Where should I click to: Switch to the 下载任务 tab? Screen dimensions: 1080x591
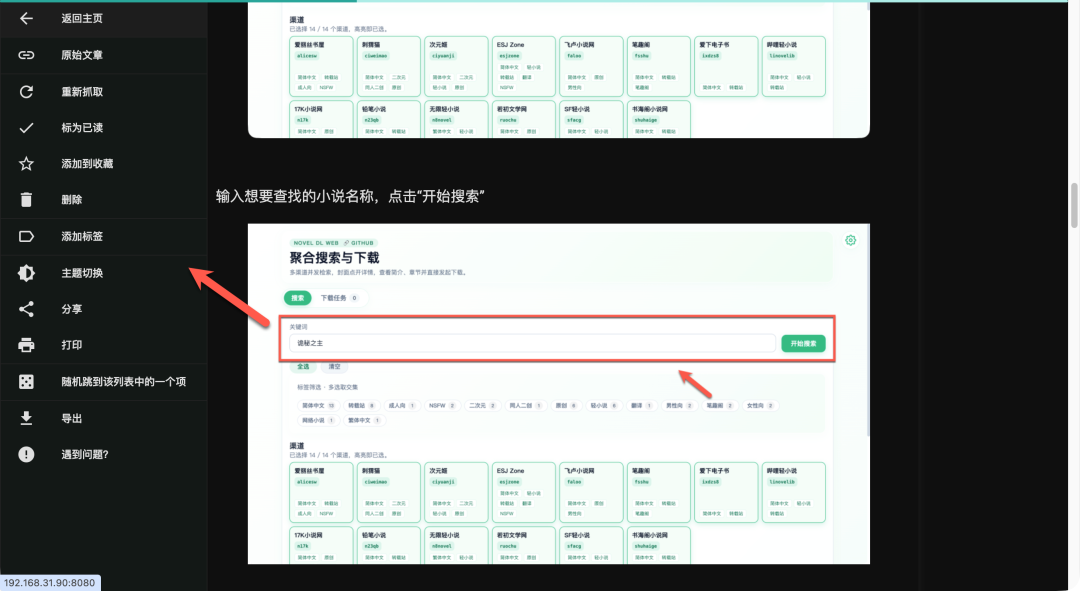tap(338, 298)
